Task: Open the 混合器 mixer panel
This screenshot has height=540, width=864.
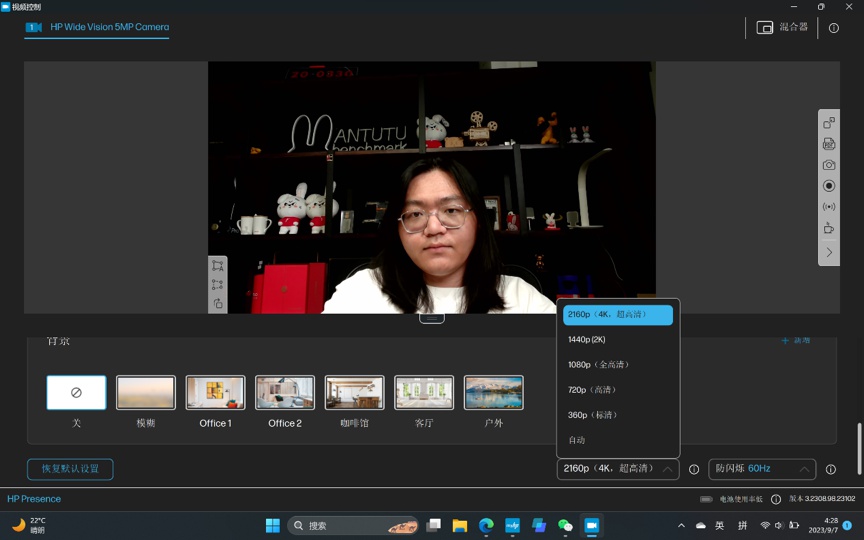Action: click(x=782, y=27)
